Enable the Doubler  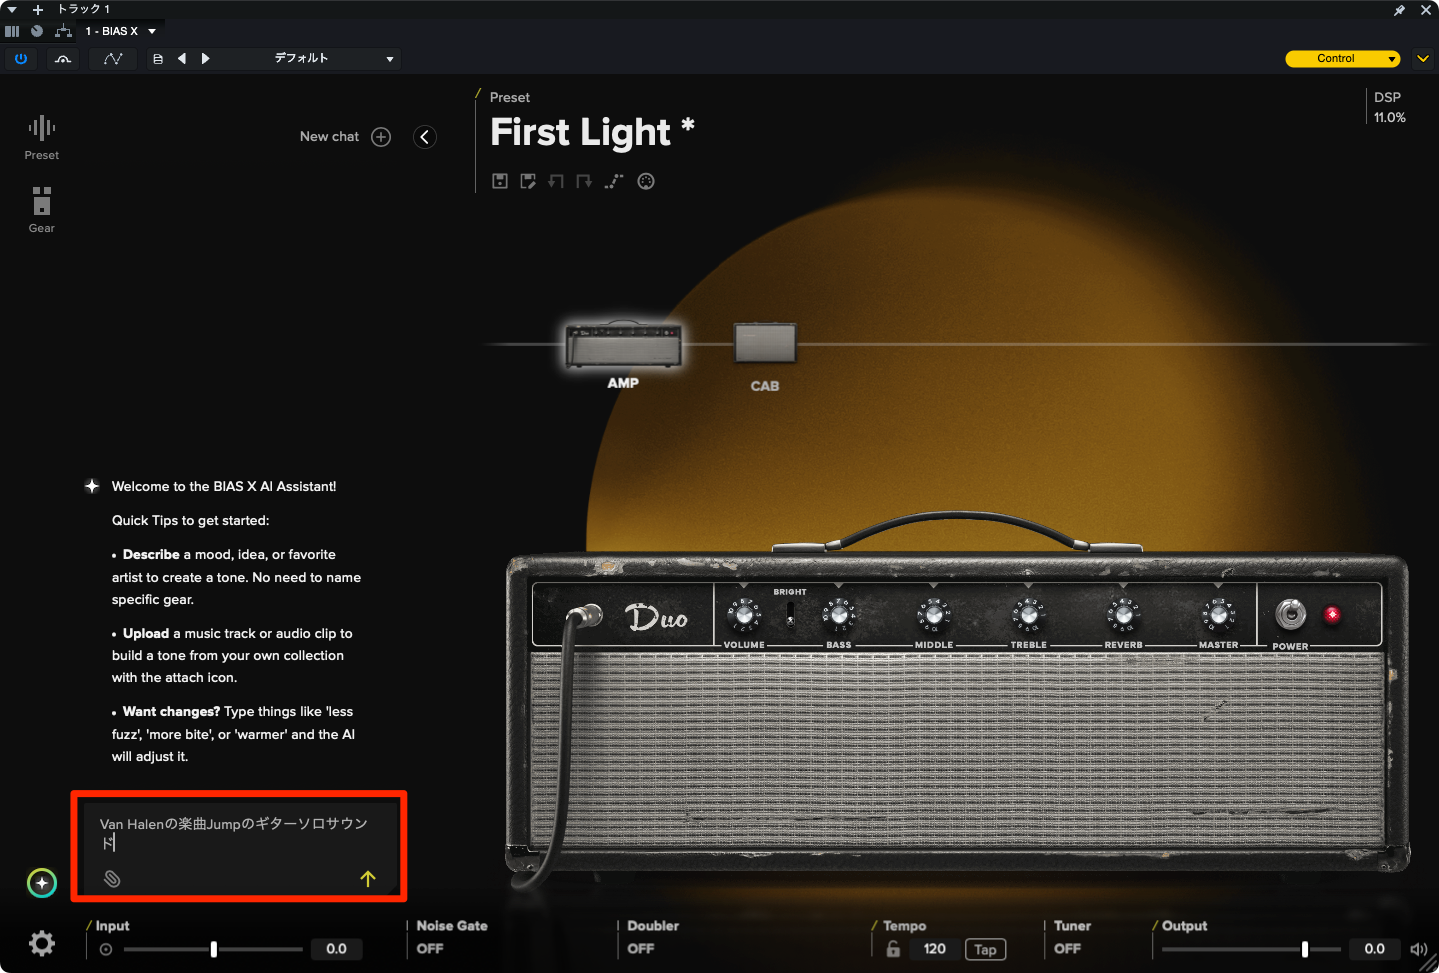640,948
